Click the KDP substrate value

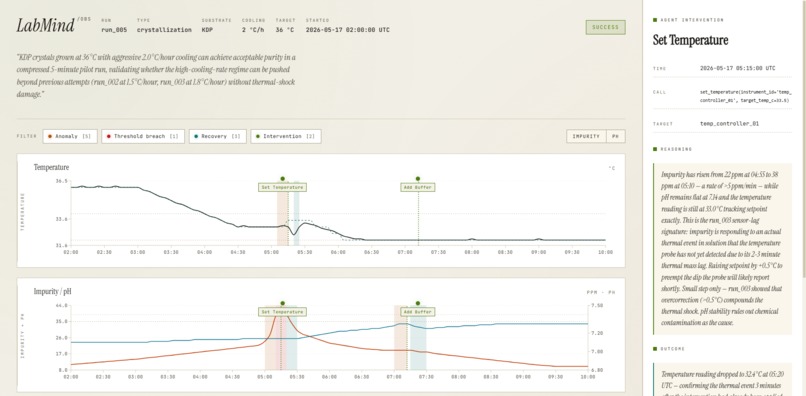click(207, 30)
